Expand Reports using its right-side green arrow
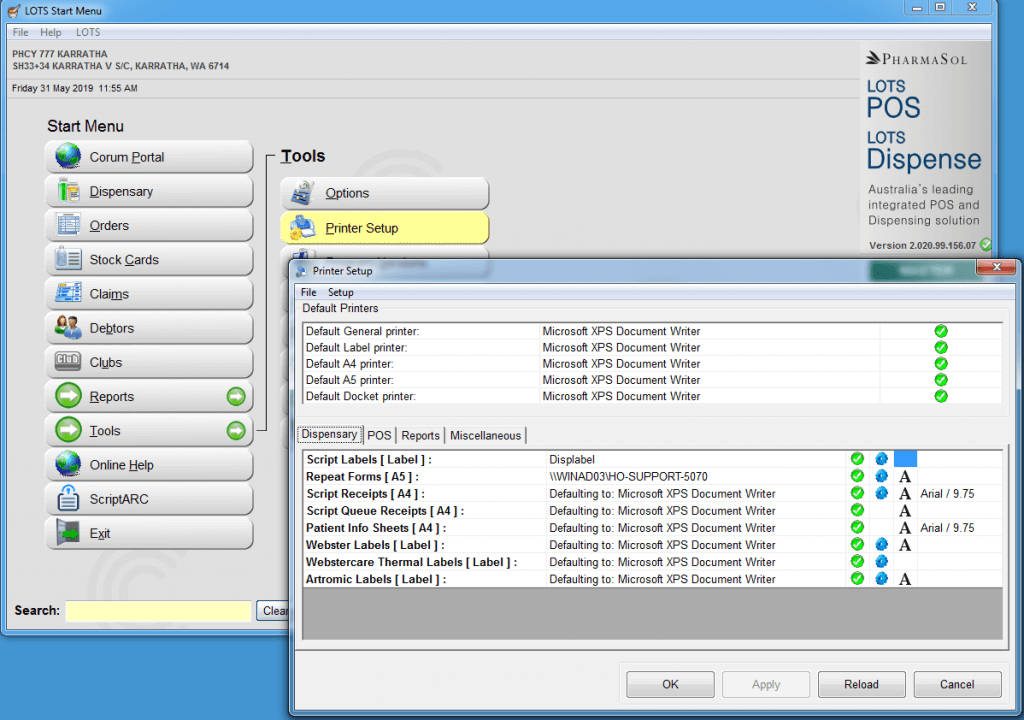Image resolution: width=1024 pixels, height=720 pixels. (x=235, y=397)
